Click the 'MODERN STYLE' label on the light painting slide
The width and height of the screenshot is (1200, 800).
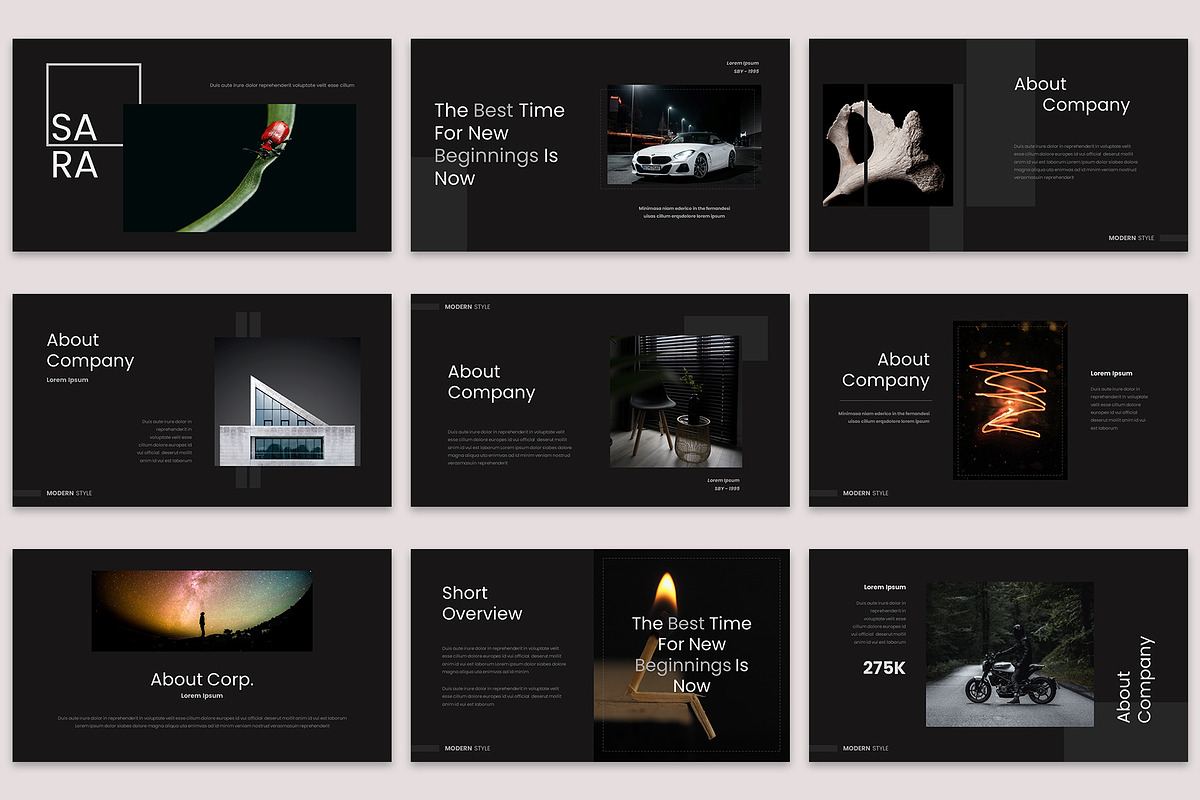(x=866, y=493)
